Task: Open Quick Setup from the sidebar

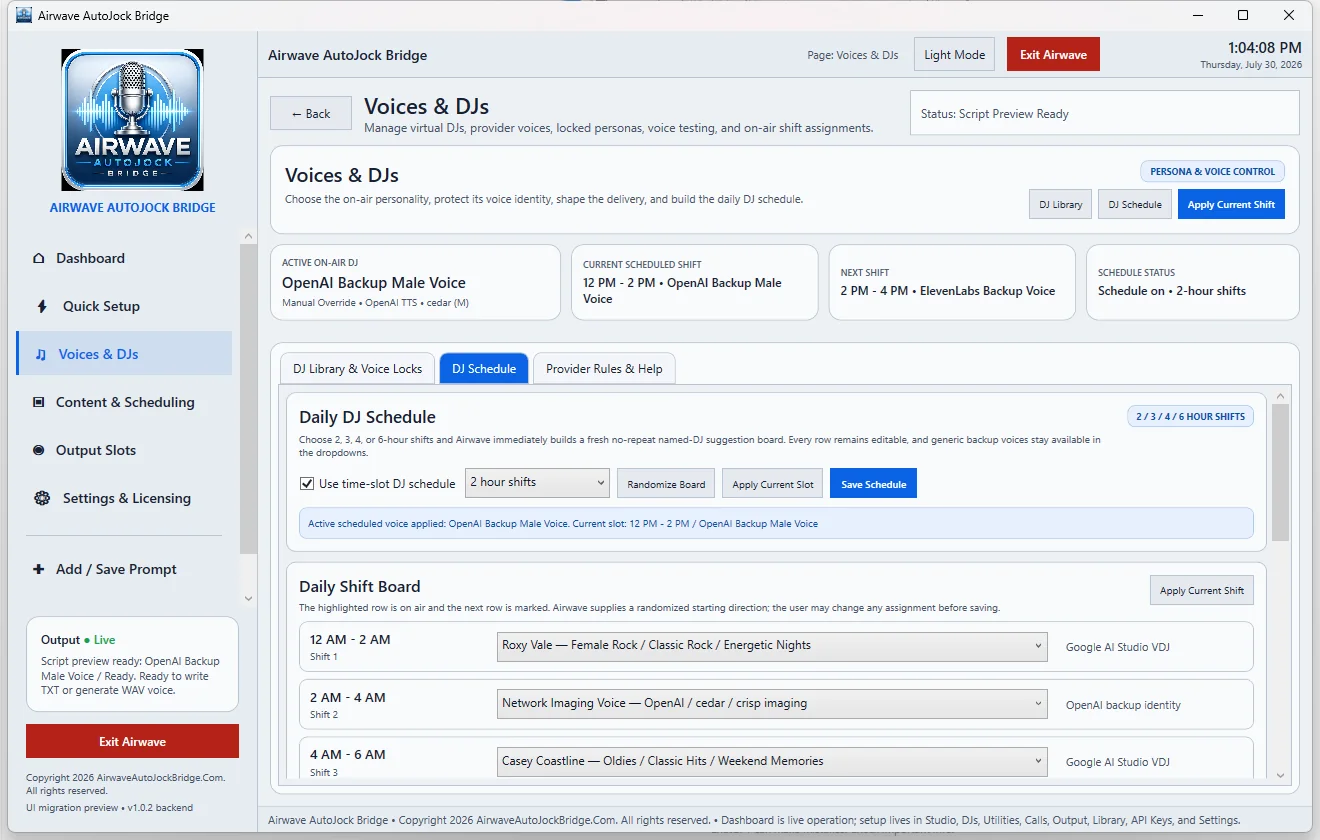Action: [x=124, y=306]
